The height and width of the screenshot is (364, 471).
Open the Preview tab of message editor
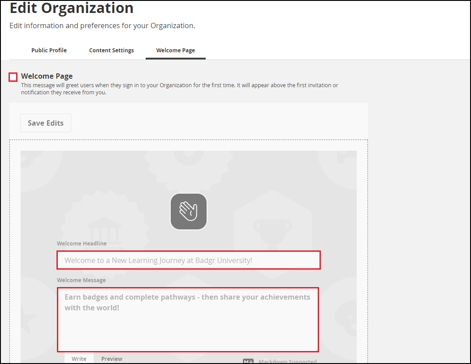click(112, 359)
